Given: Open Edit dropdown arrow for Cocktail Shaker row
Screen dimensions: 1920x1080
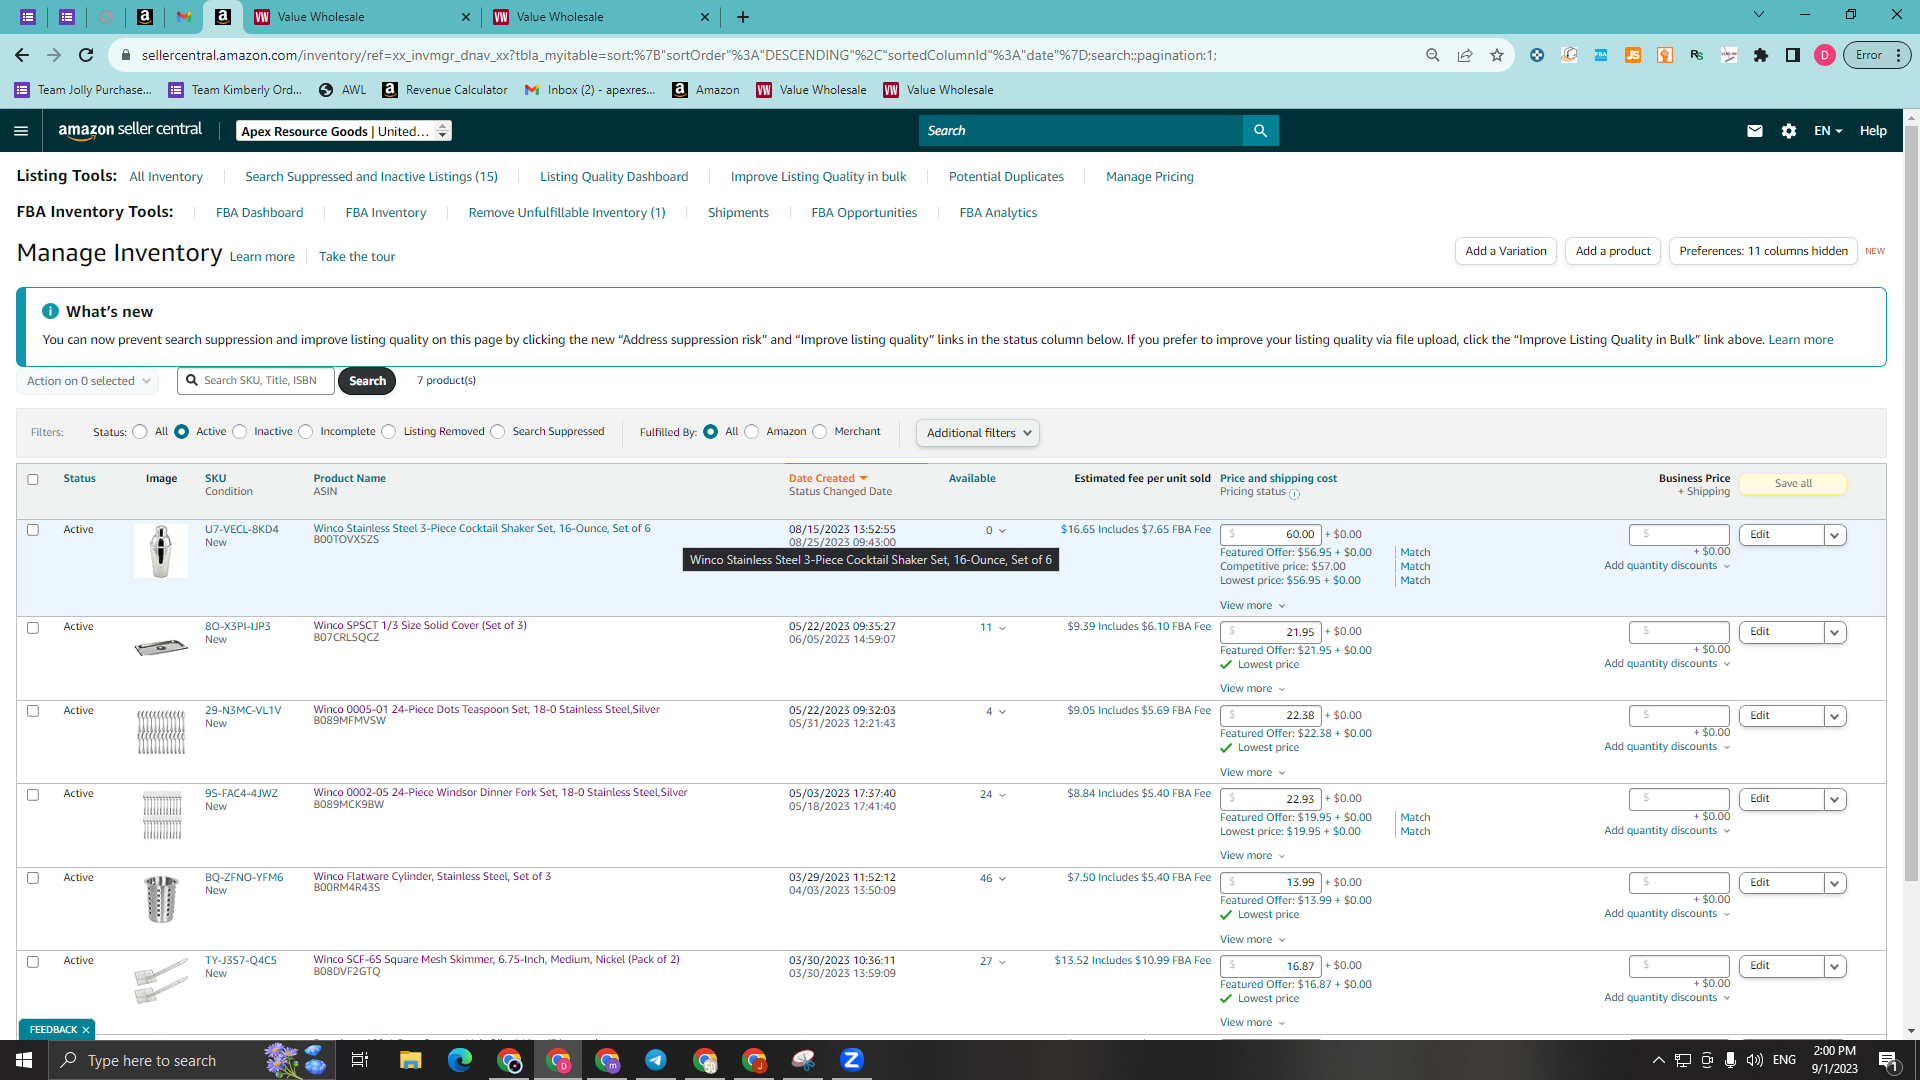Looking at the screenshot, I should click(x=1835, y=535).
